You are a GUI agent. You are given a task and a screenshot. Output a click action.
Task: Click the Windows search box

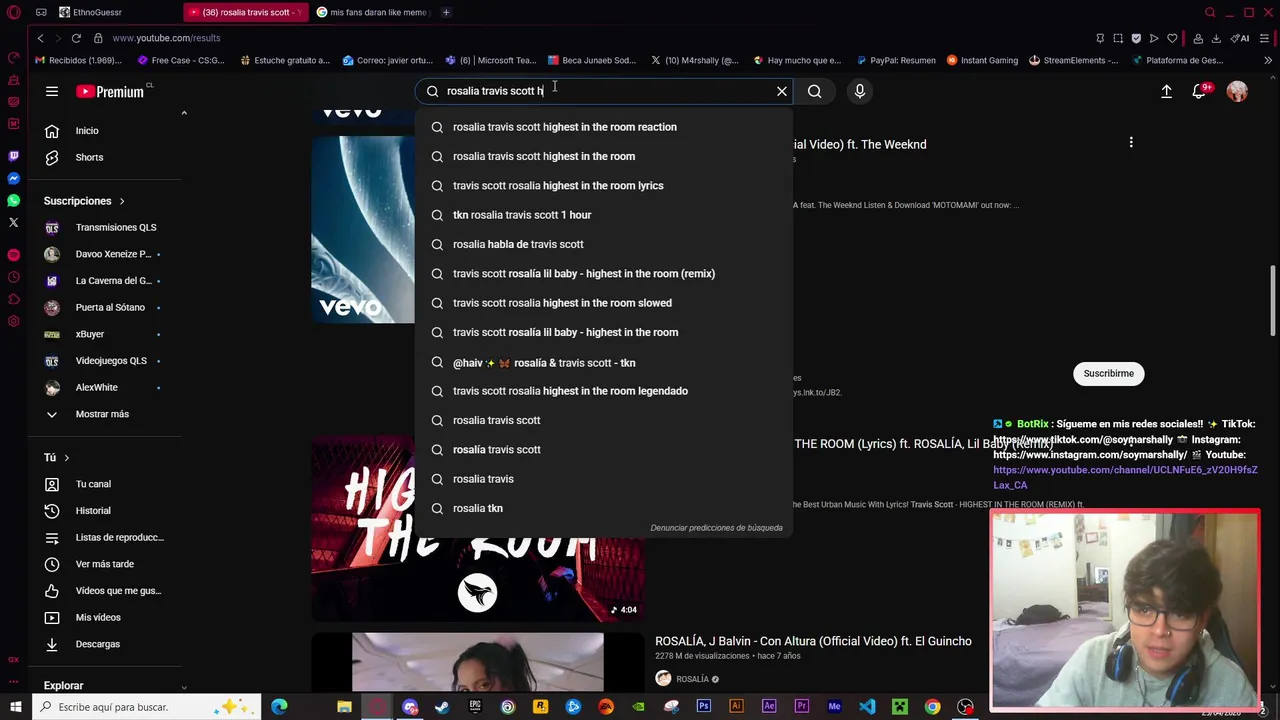point(147,707)
